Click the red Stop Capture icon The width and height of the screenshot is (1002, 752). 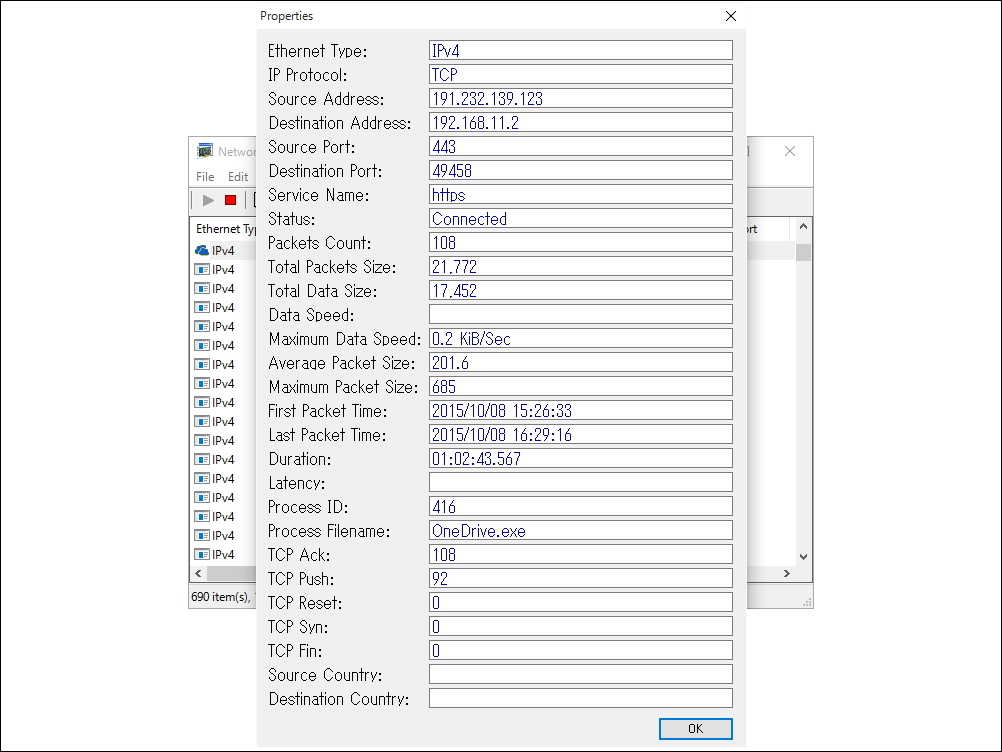click(230, 200)
